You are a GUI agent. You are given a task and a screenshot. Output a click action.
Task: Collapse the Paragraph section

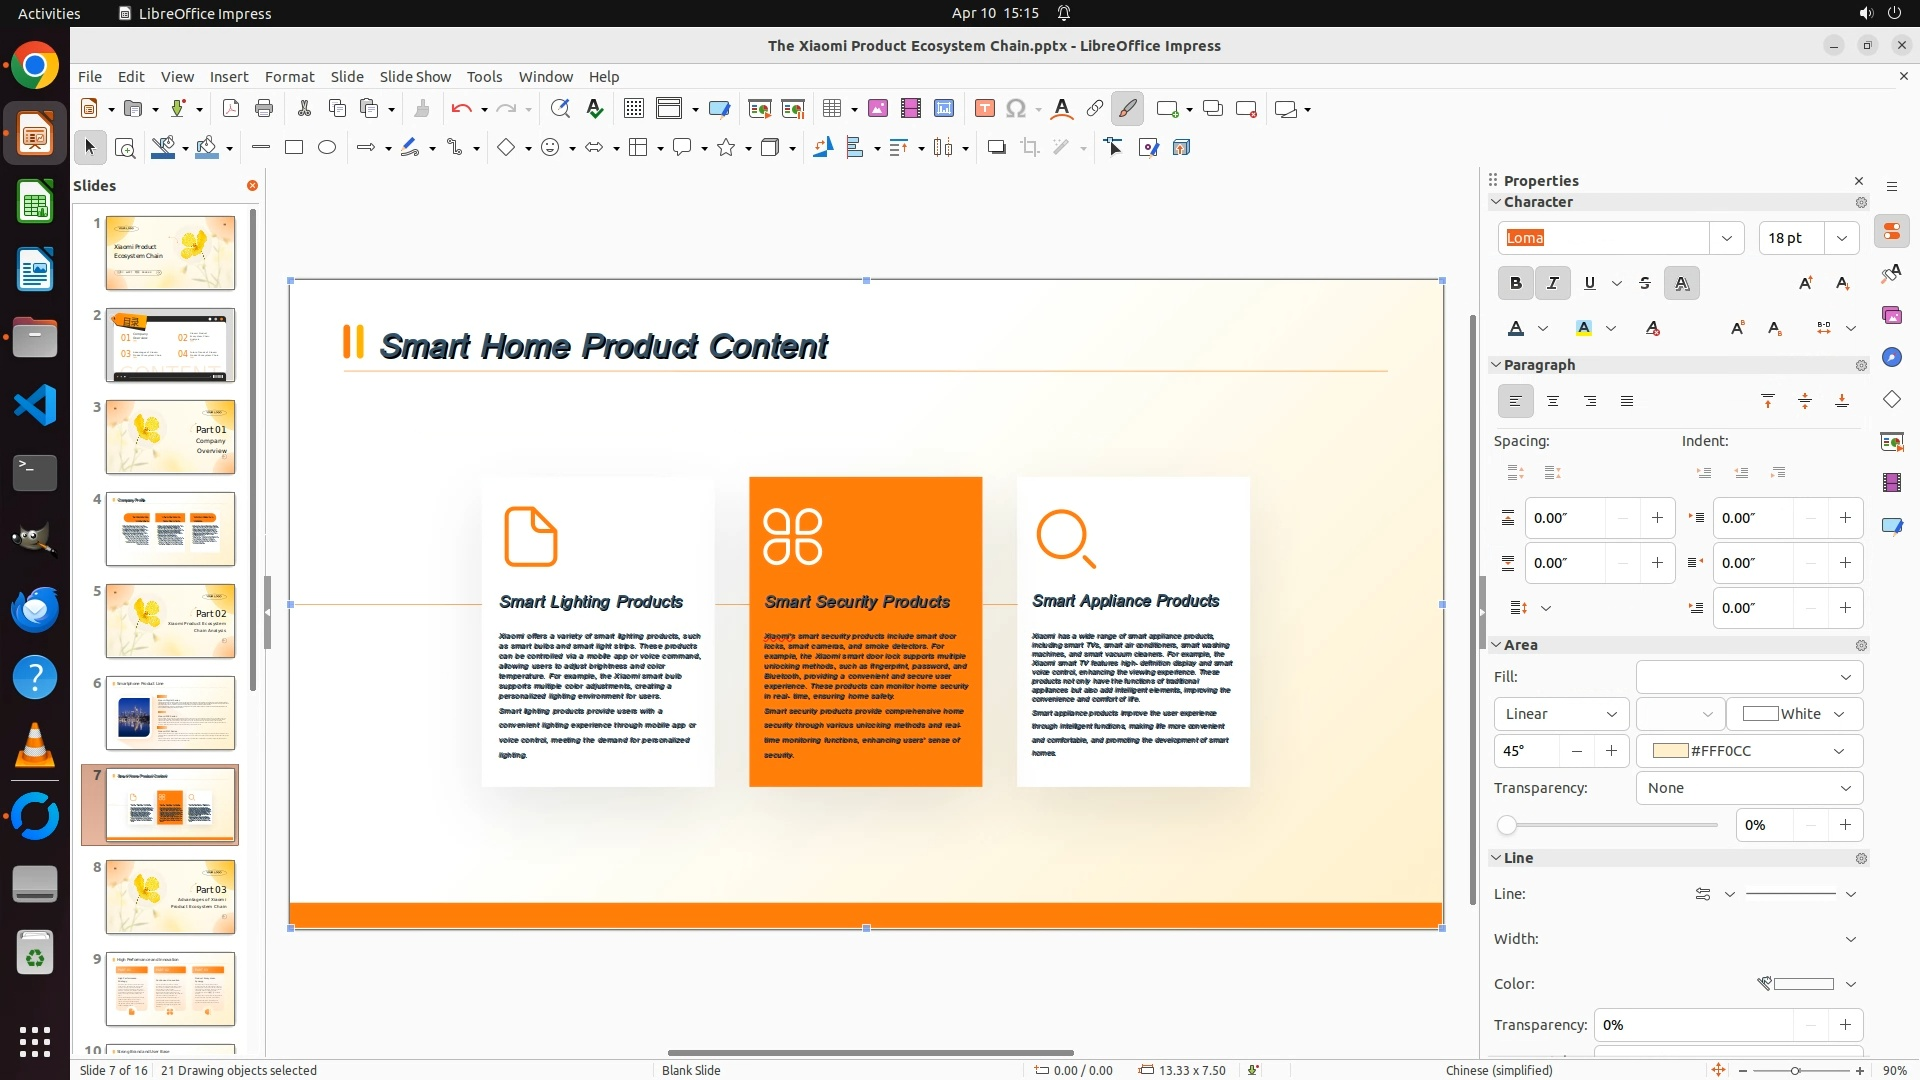tap(1496, 365)
